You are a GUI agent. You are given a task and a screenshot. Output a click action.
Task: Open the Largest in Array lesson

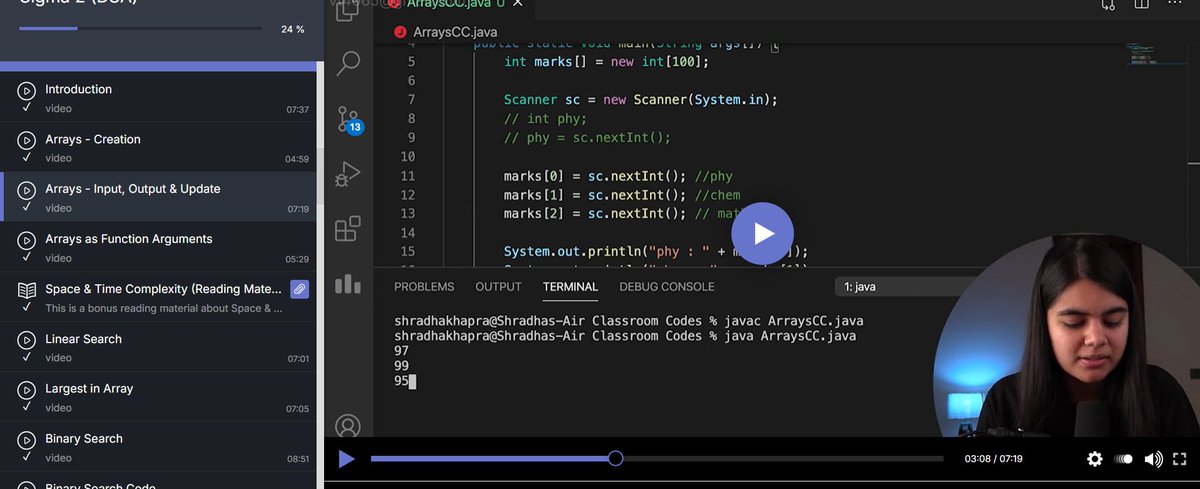pyautogui.click(x=158, y=397)
